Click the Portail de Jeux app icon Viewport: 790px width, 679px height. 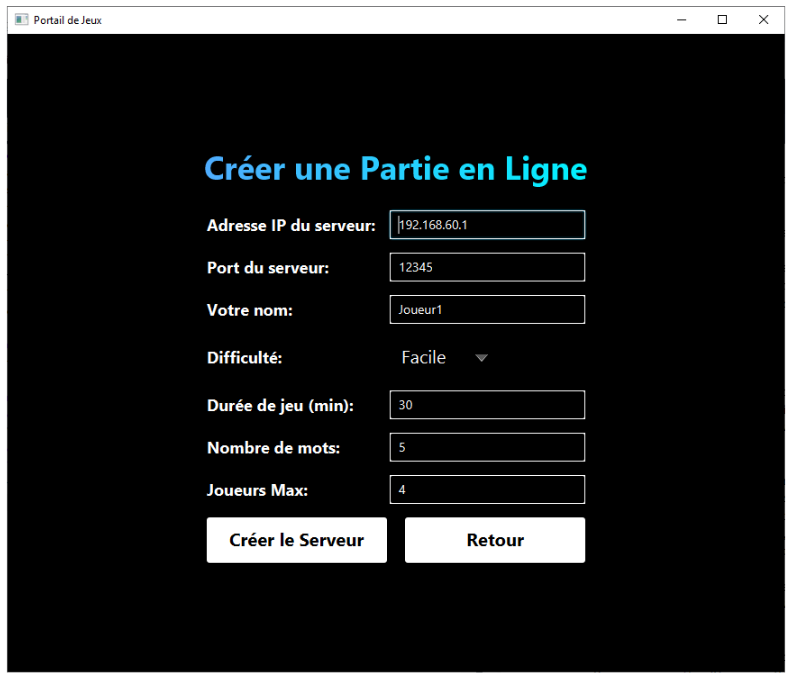coord(21,20)
